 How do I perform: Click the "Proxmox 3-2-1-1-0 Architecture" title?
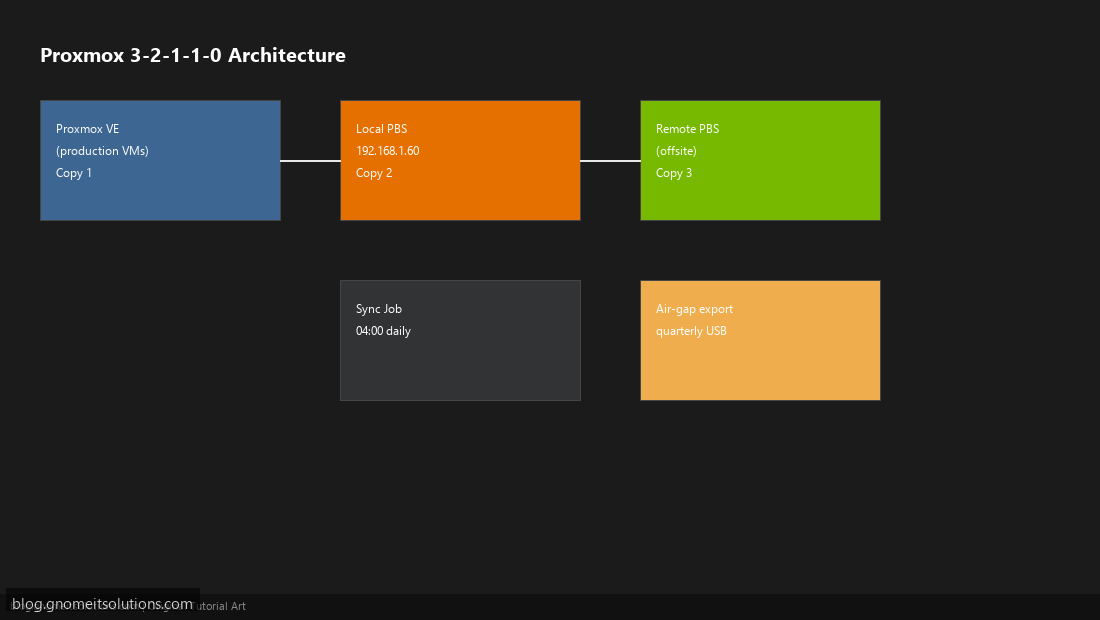193,55
